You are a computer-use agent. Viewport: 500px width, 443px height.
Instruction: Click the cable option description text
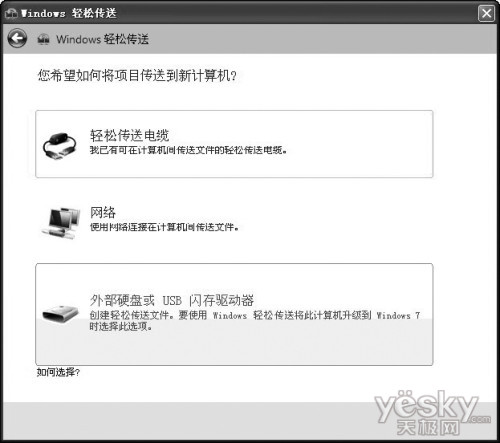pos(188,150)
